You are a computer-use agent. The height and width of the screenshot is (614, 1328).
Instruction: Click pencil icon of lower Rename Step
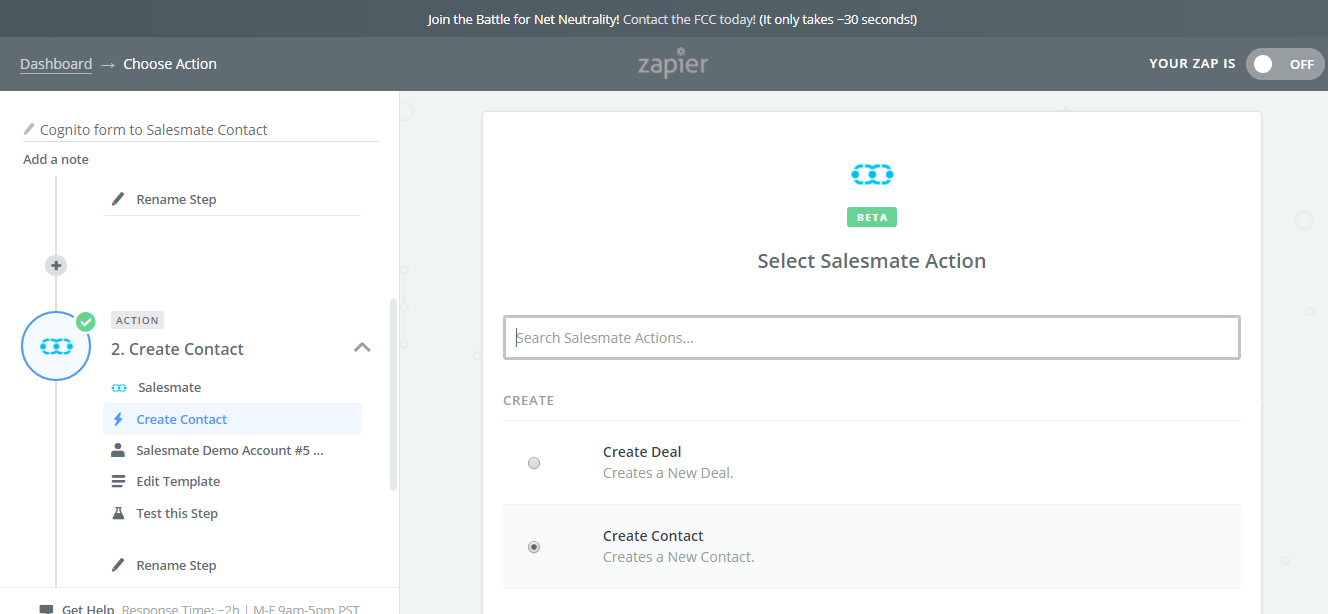tap(118, 565)
